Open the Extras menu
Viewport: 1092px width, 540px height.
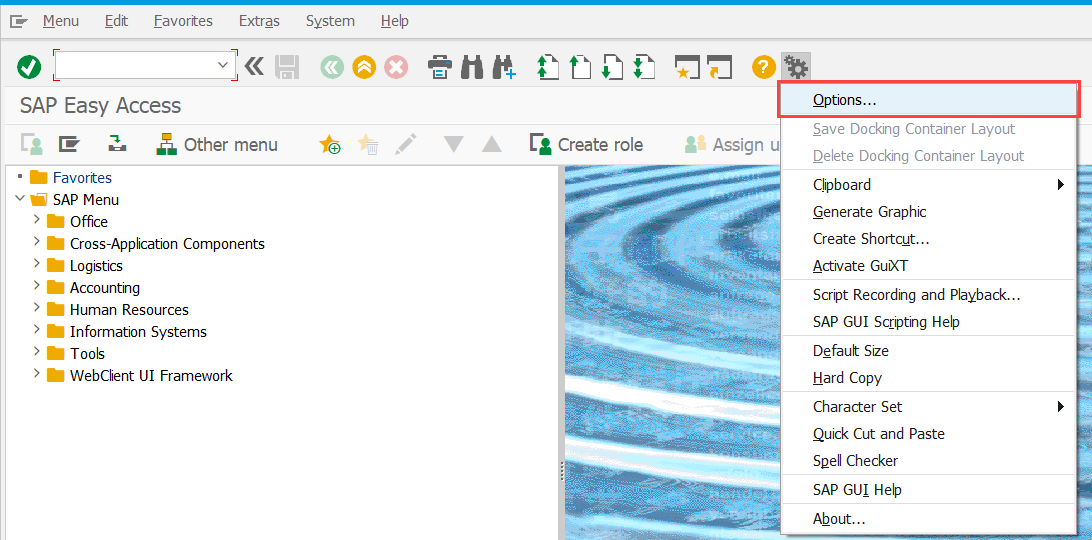259,21
